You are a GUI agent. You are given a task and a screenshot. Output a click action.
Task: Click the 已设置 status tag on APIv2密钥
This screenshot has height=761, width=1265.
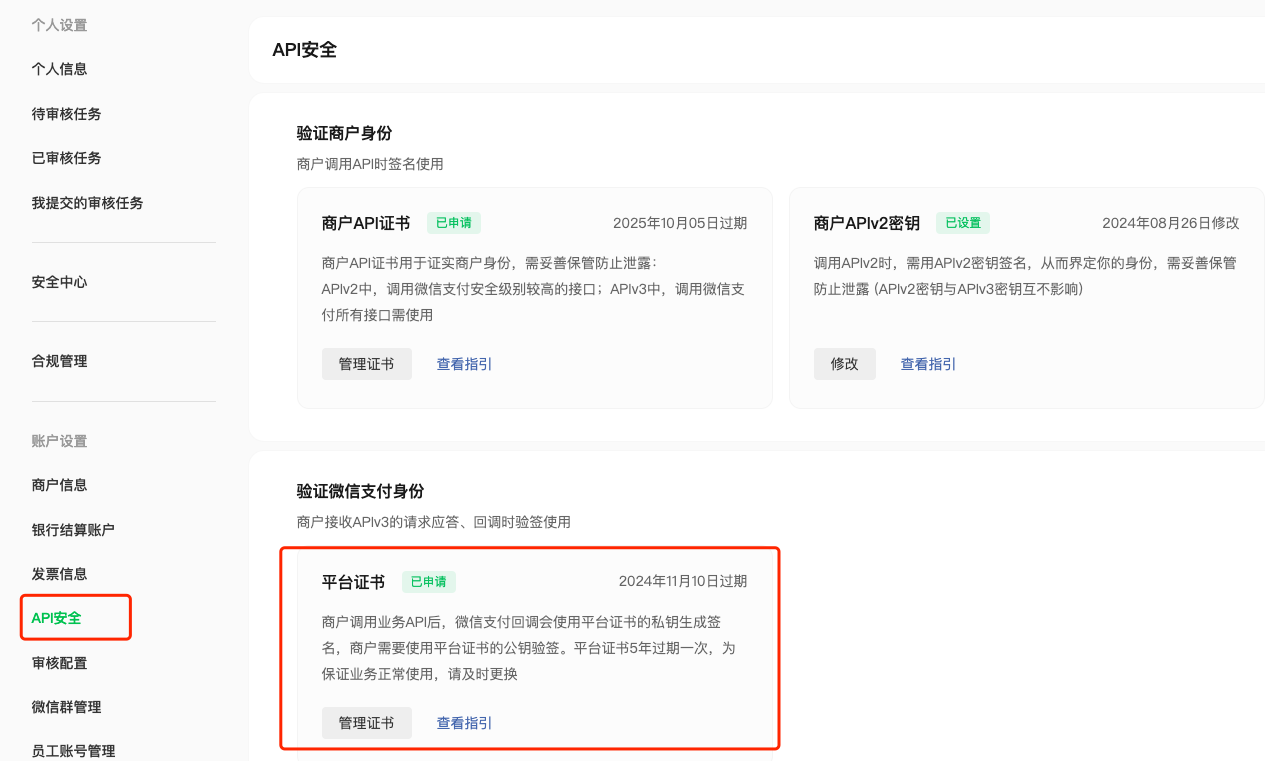[x=962, y=223]
